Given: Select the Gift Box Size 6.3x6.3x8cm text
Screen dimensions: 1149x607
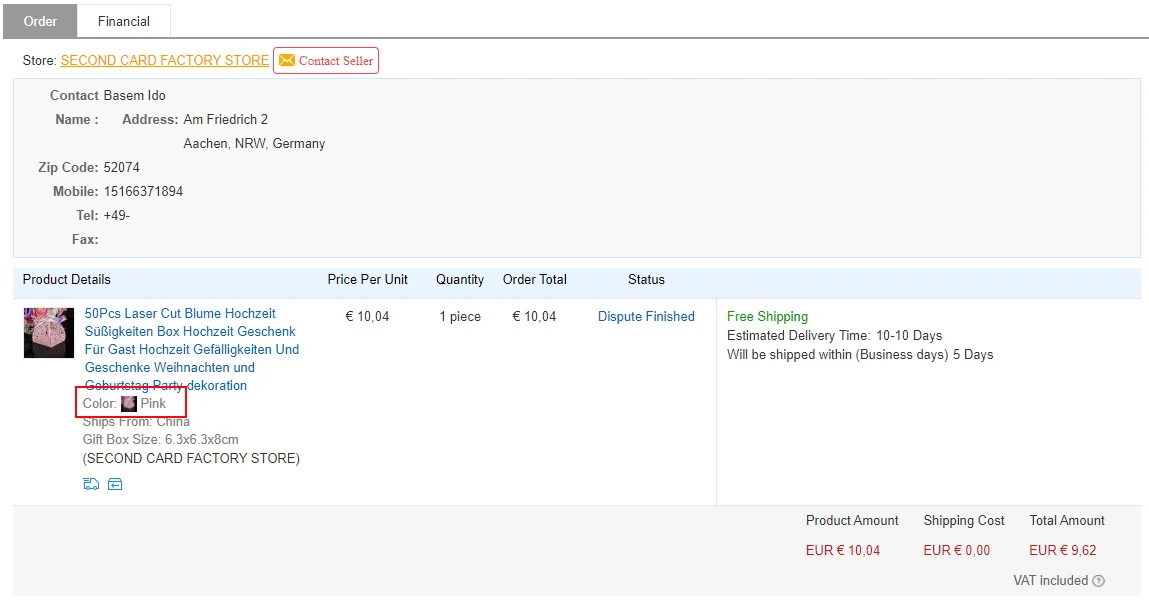Looking at the screenshot, I should click(160, 439).
